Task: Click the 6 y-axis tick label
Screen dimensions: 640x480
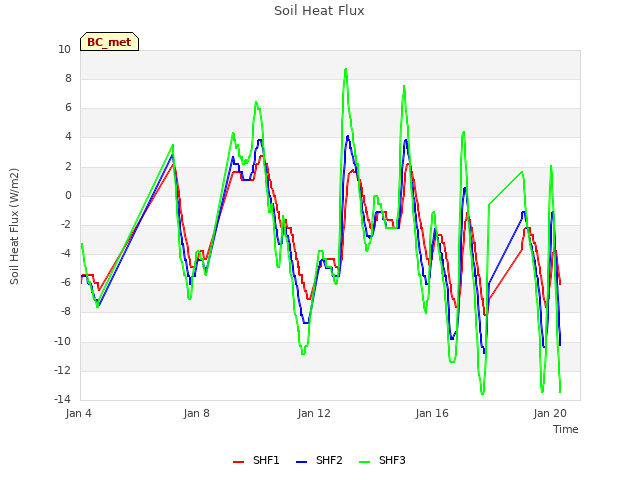Action: click(x=68, y=107)
